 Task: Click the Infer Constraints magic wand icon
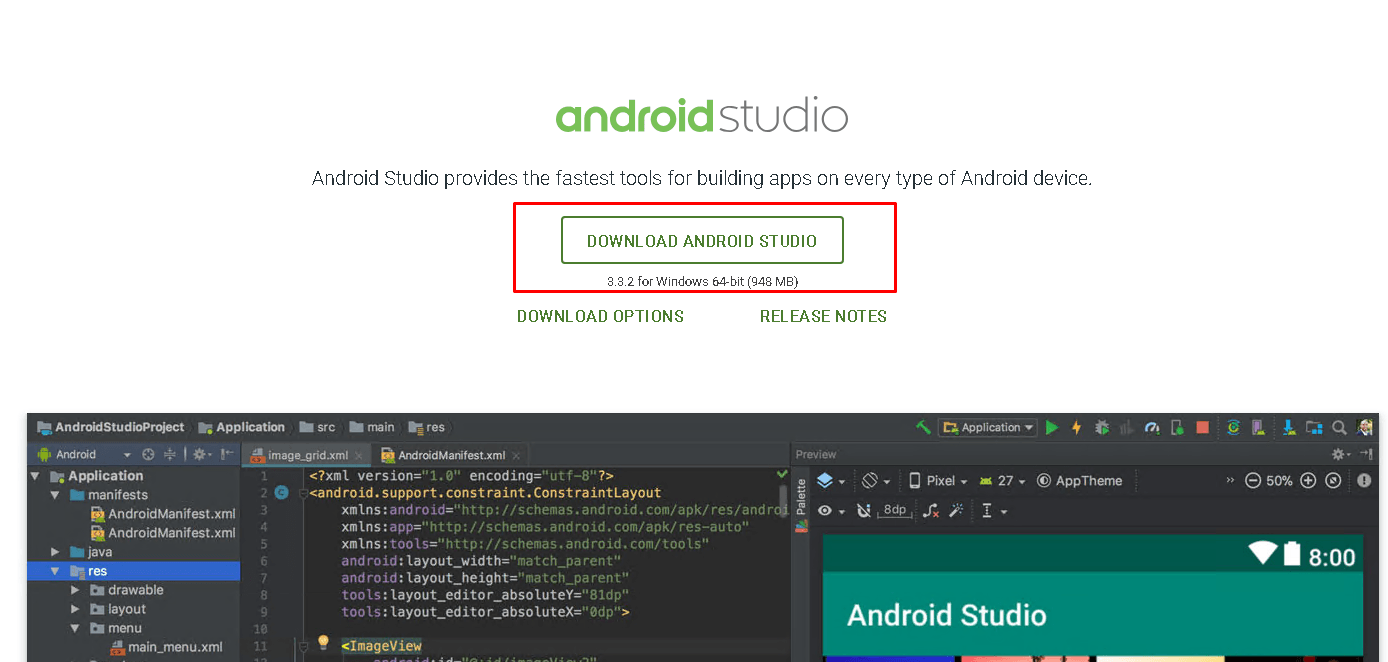click(x=956, y=511)
